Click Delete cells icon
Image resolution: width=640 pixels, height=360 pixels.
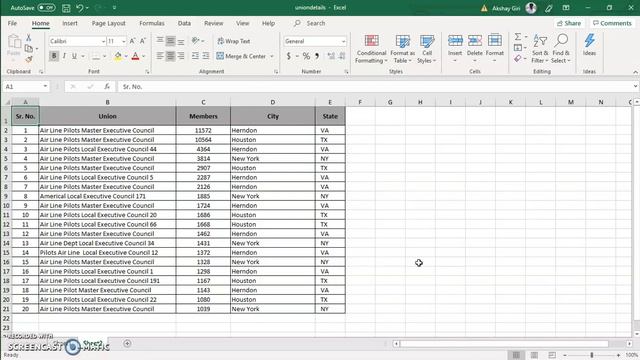pos(475,41)
